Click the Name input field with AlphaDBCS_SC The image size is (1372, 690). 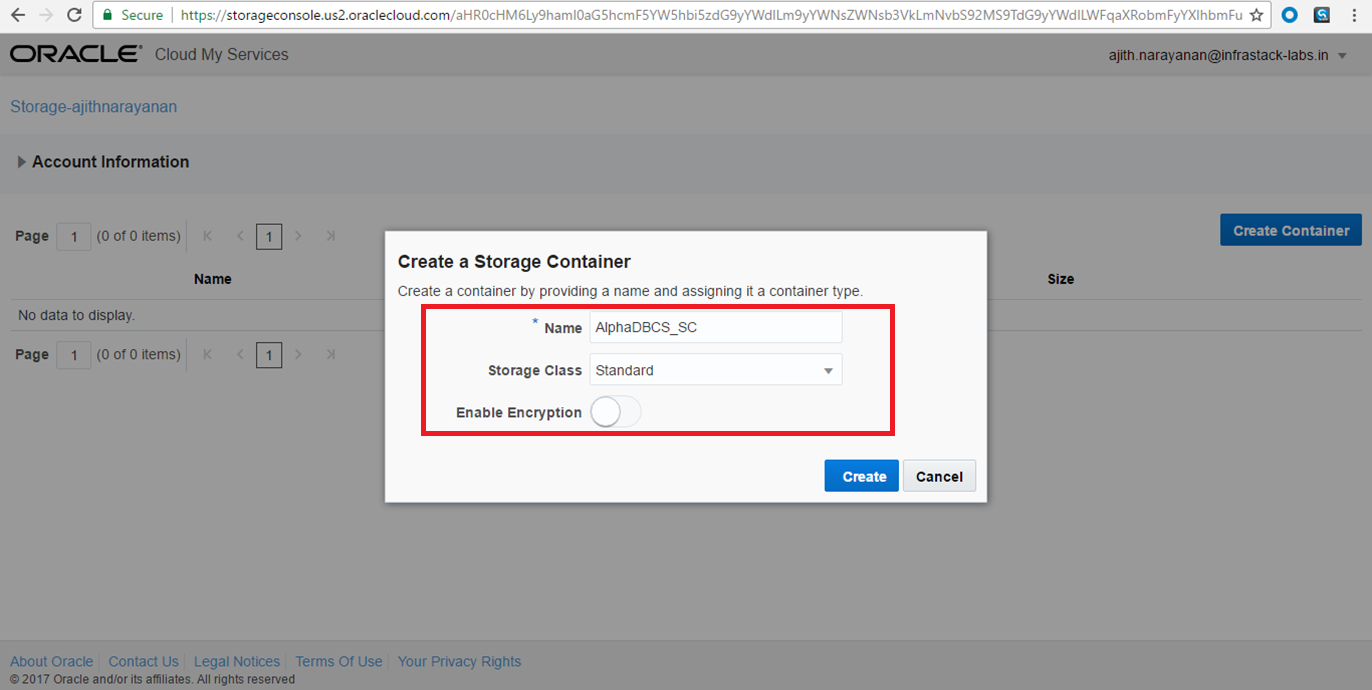pos(716,327)
